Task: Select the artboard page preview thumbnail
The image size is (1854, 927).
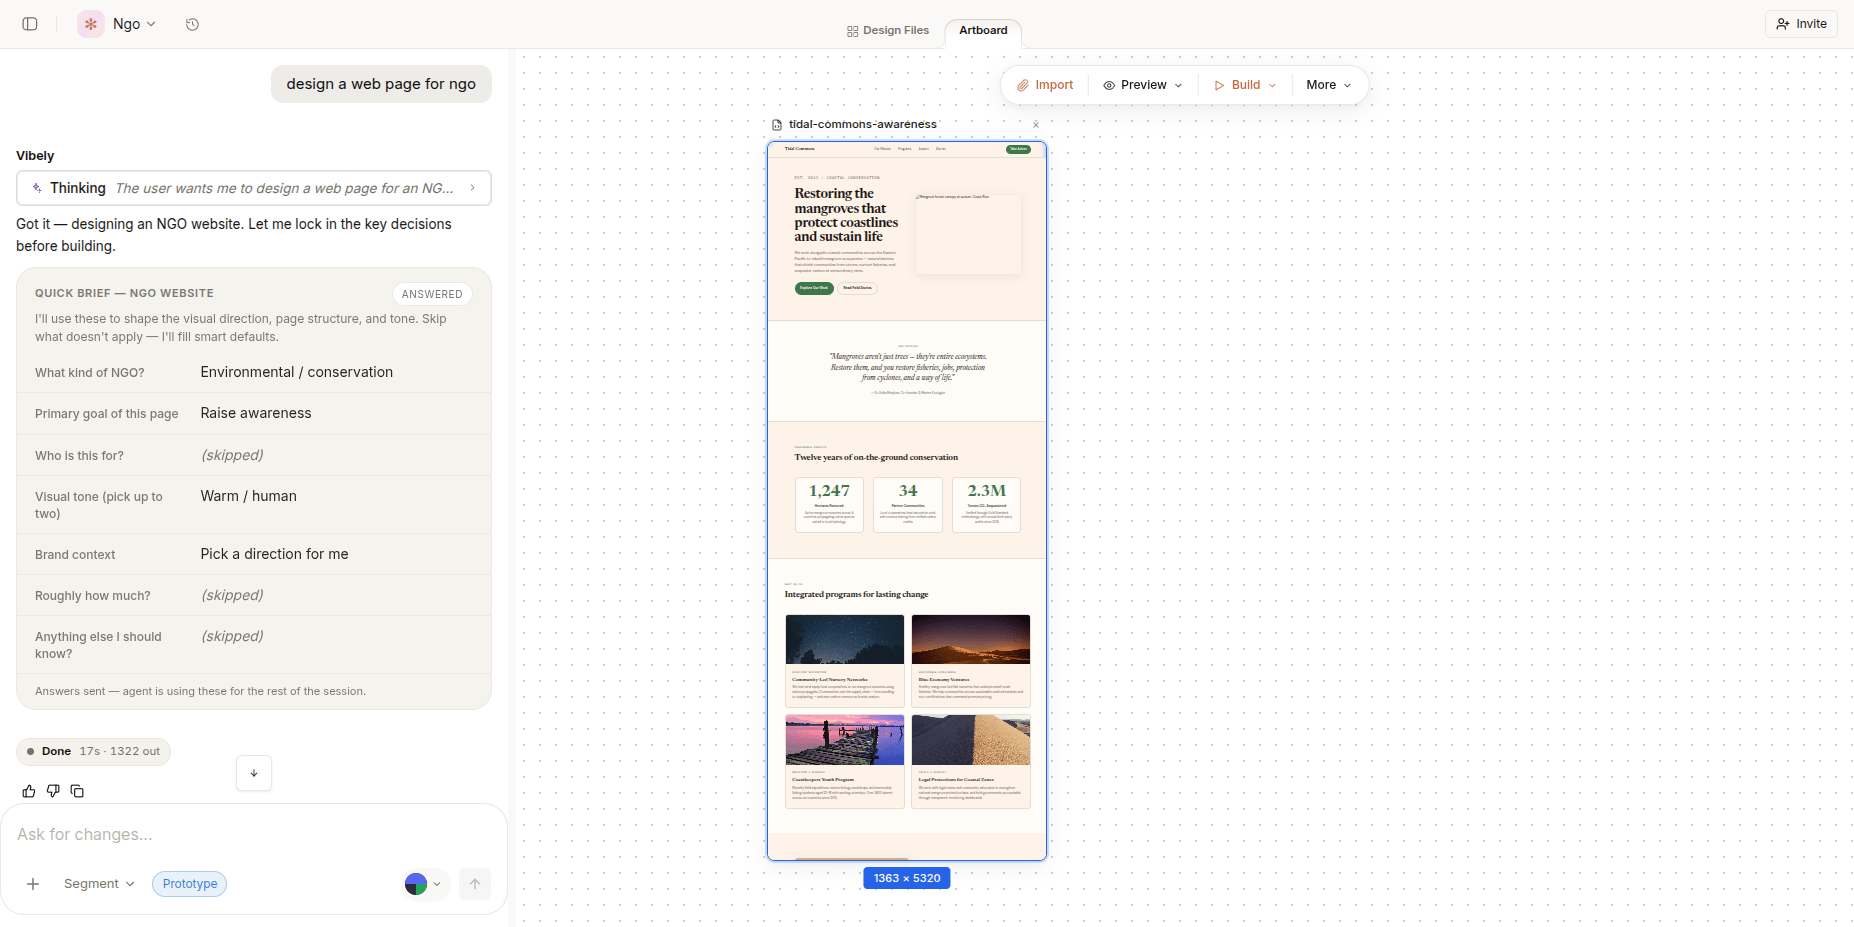Action: (x=907, y=500)
